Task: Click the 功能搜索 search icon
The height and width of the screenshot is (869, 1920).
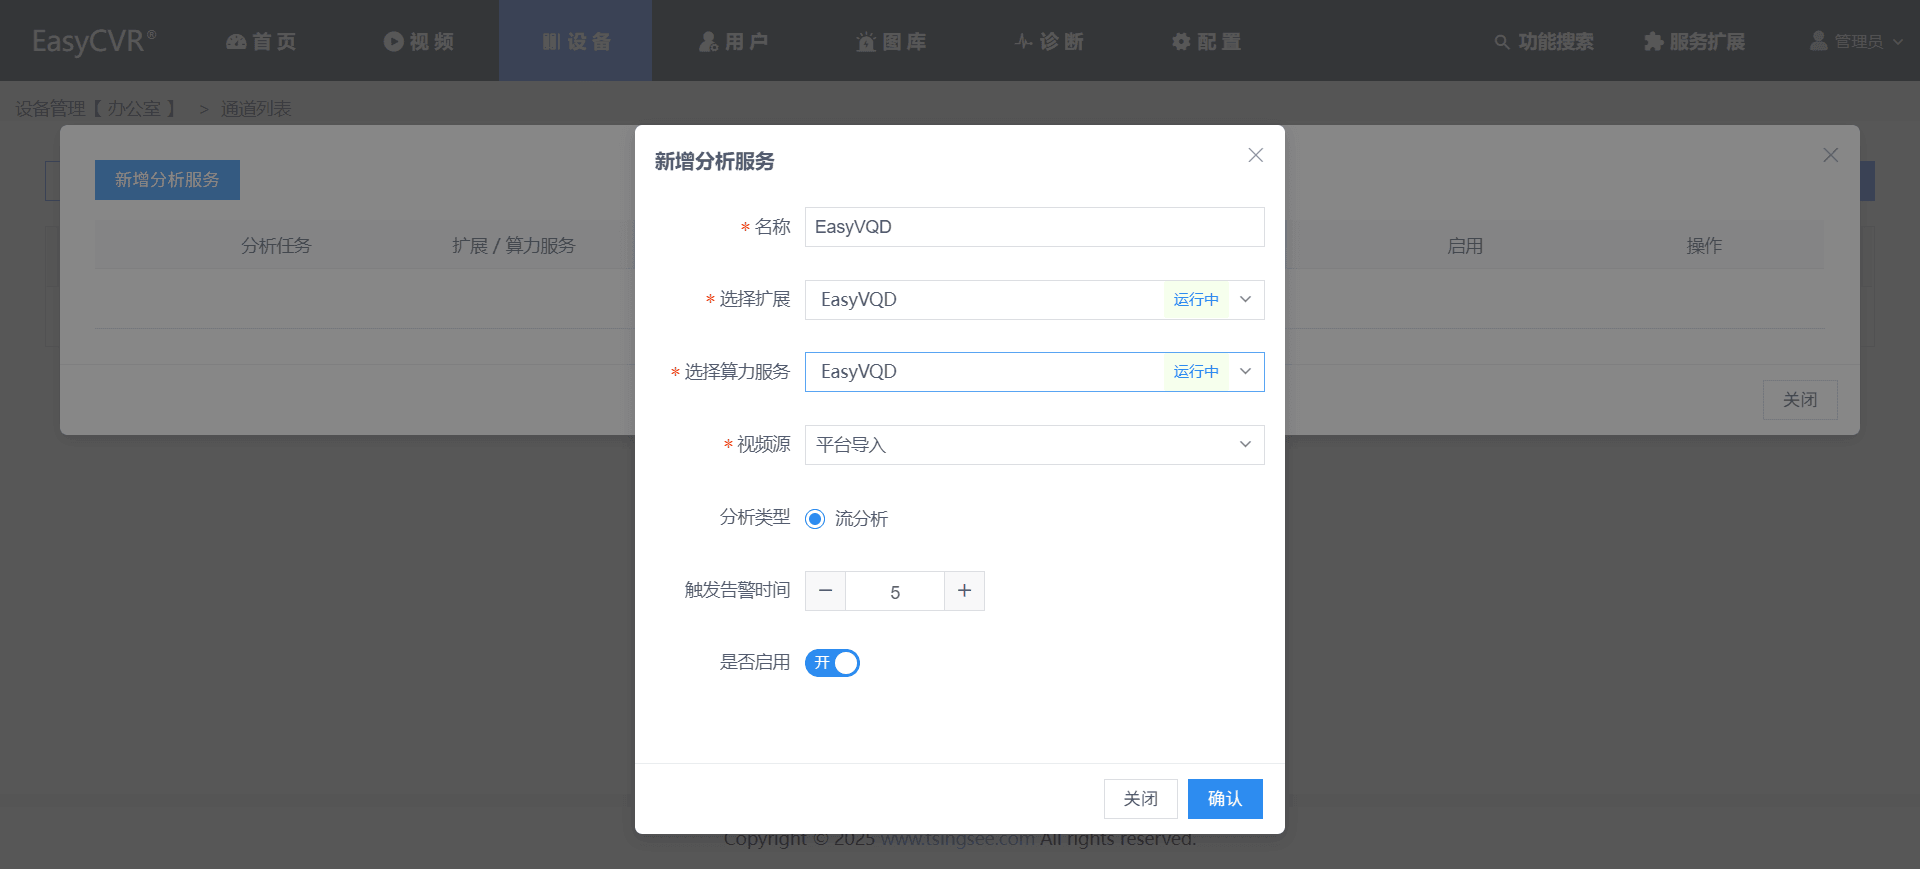Action: (x=1501, y=42)
